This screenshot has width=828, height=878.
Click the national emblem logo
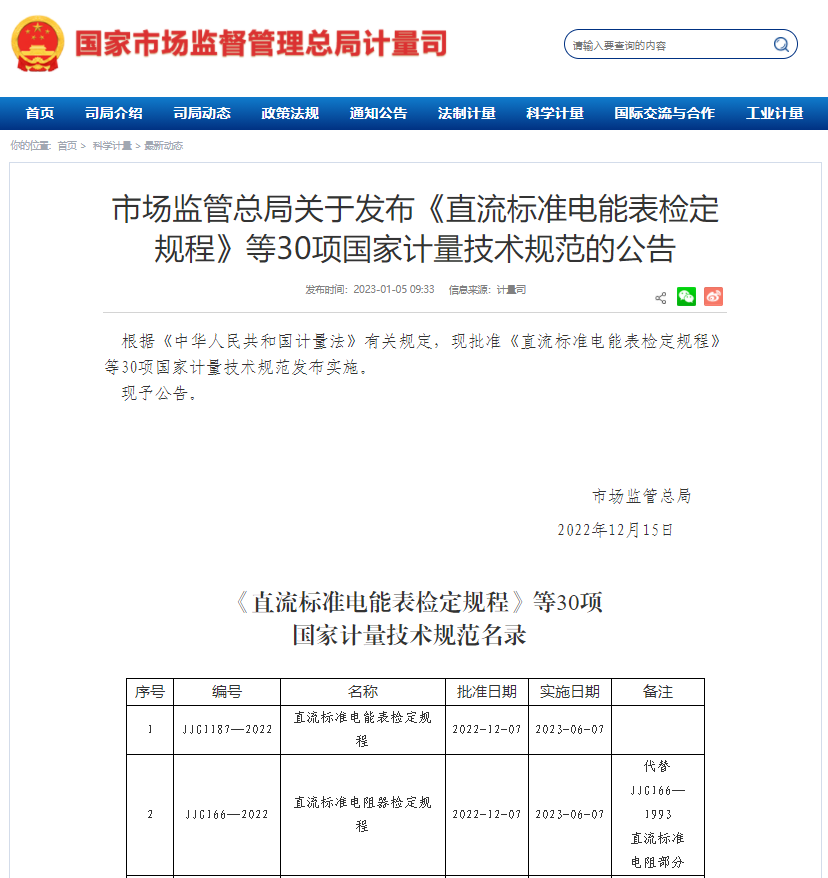point(37,44)
